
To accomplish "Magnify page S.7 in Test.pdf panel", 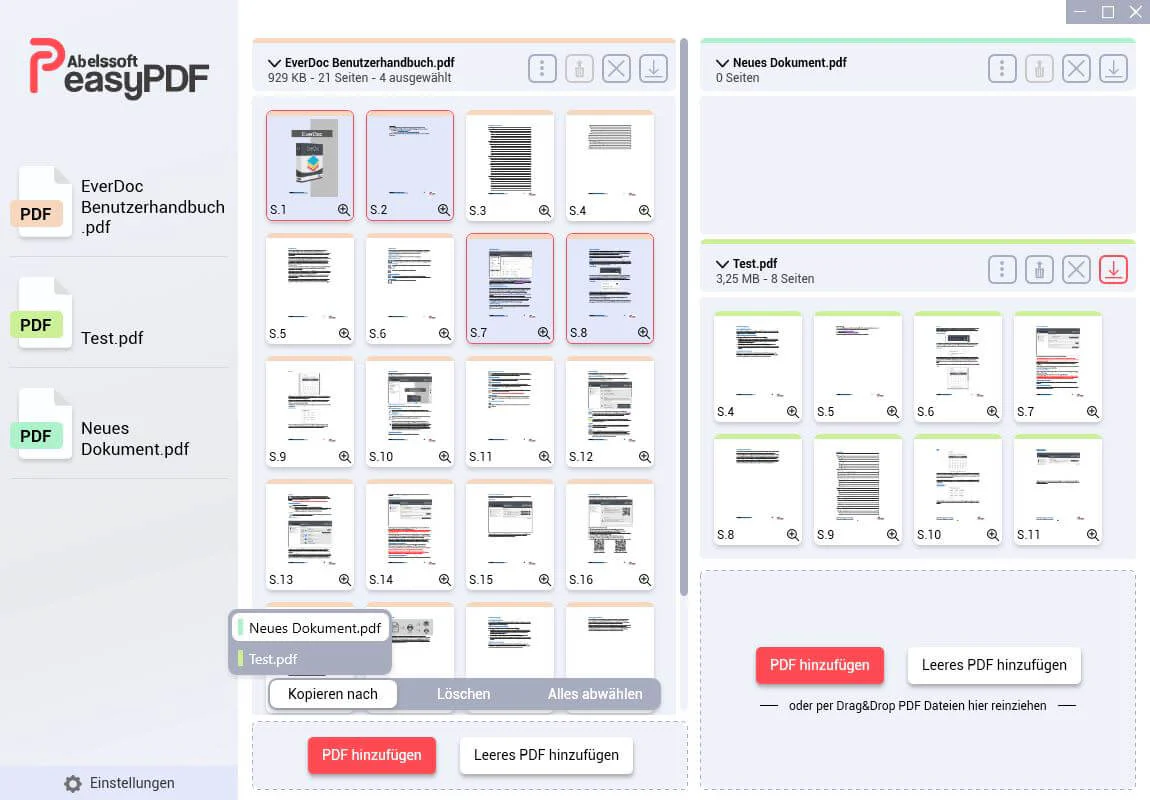I will tap(1092, 412).
